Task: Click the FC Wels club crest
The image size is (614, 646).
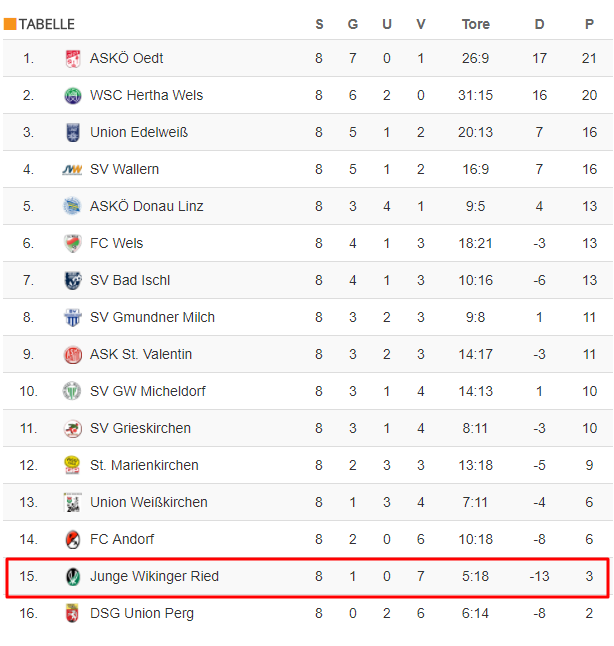Action: (x=73, y=243)
